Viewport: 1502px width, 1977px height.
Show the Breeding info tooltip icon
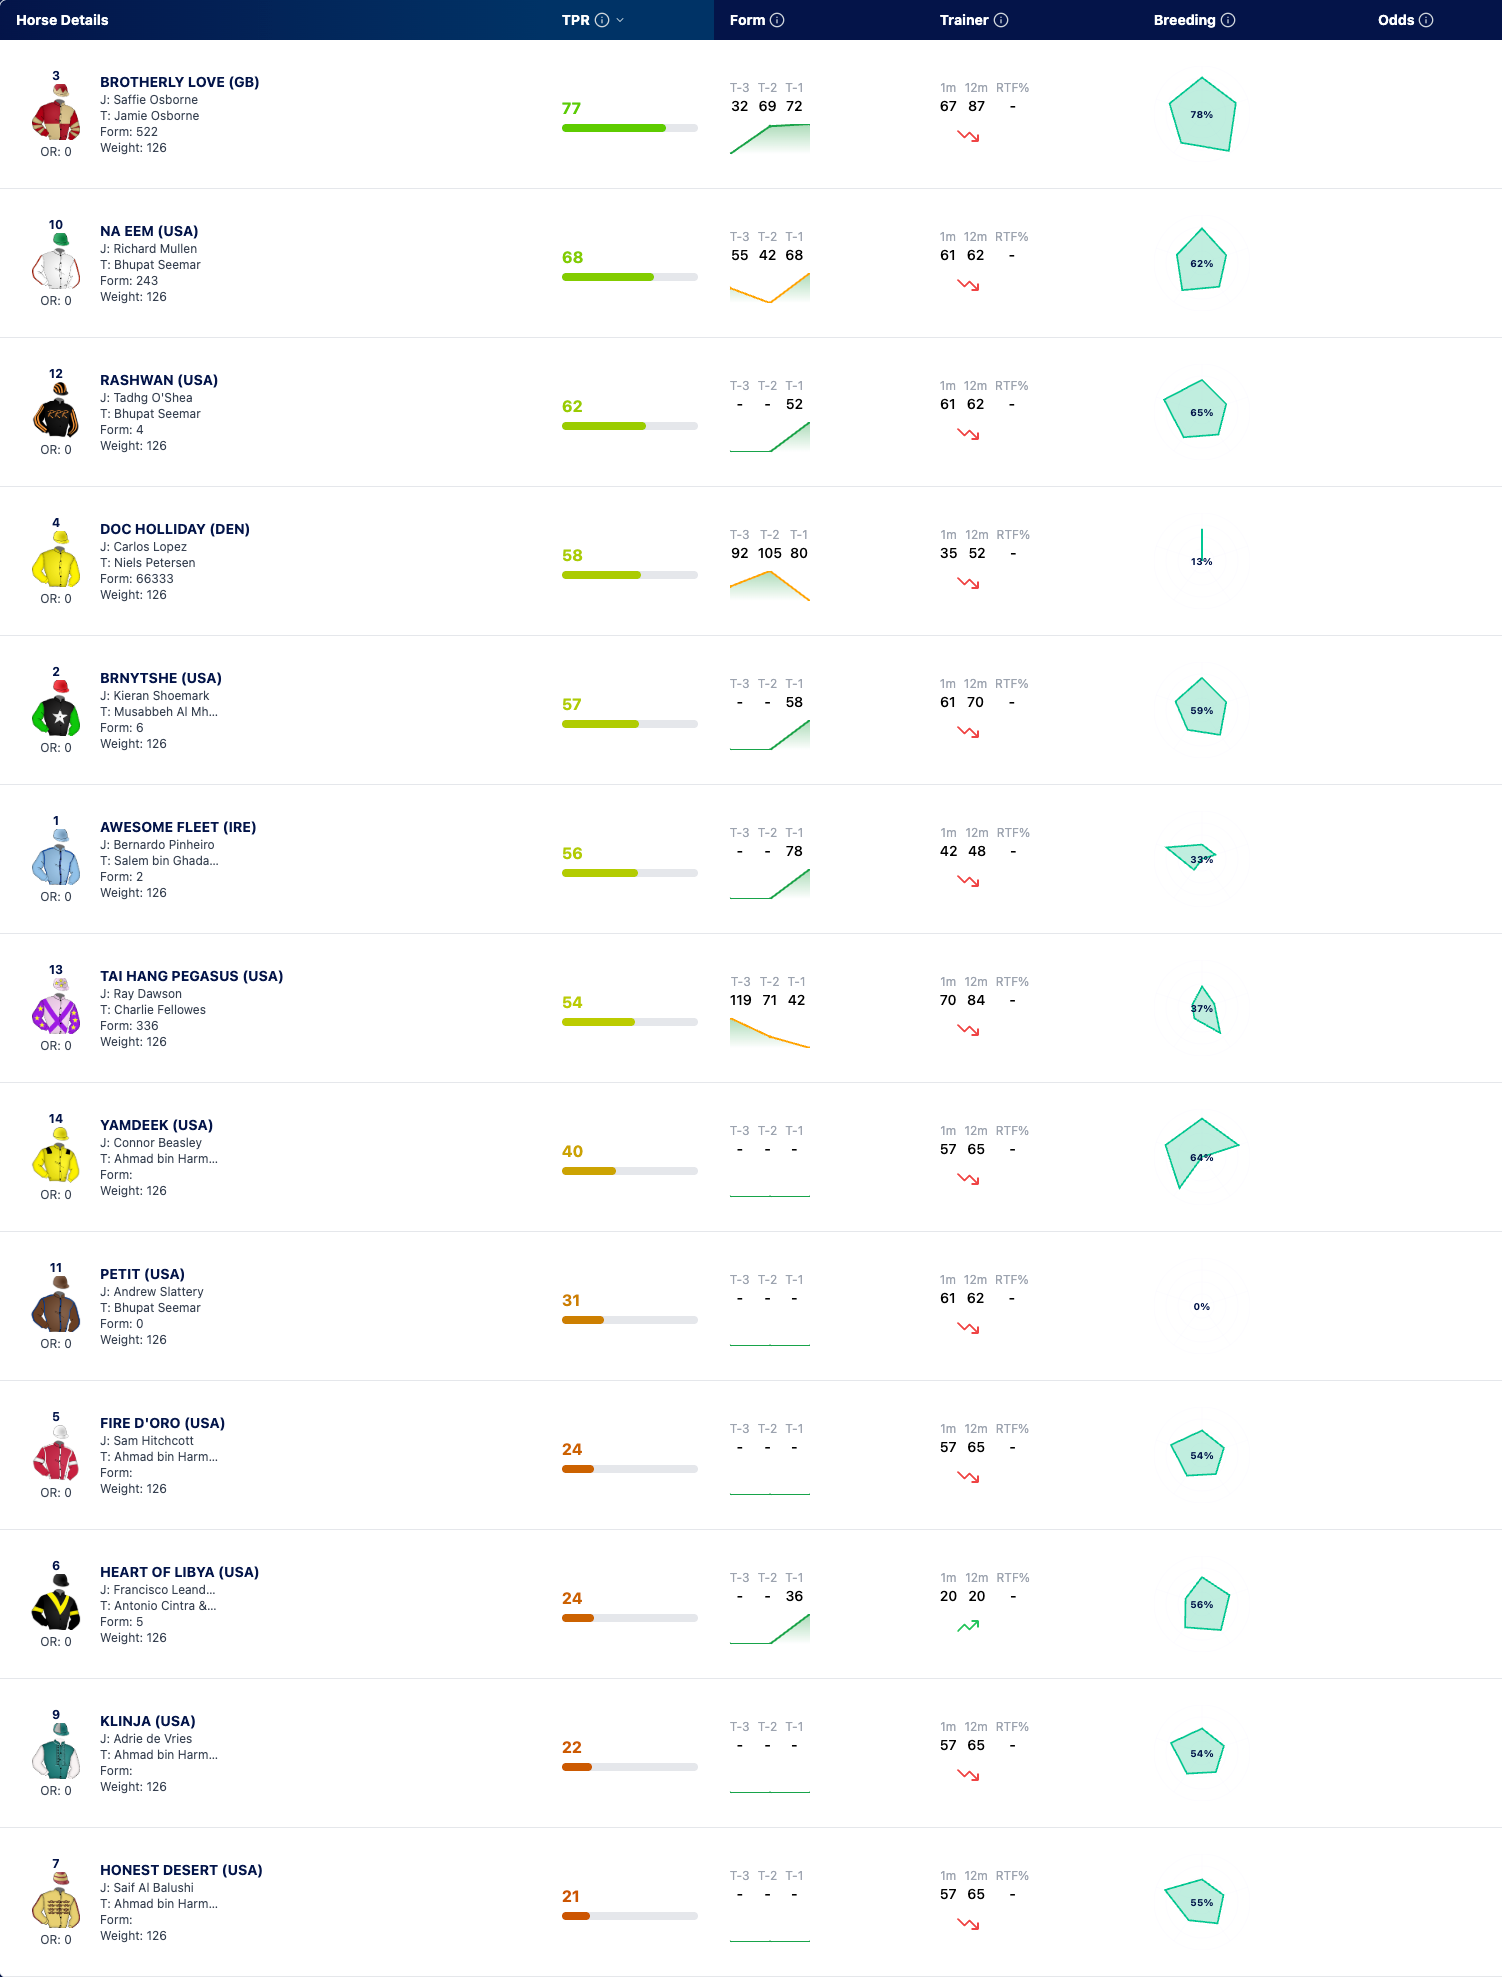(1228, 20)
